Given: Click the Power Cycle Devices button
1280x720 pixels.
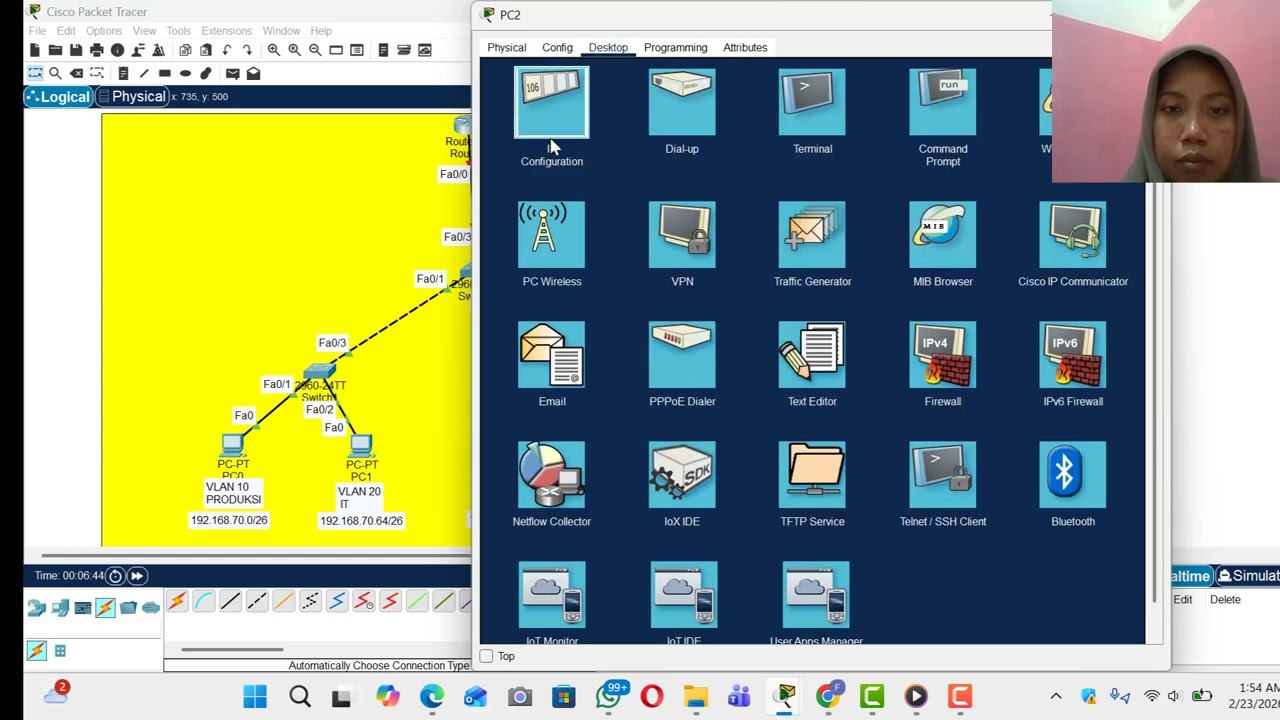Looking at the screenshot, I should [115, 575].
